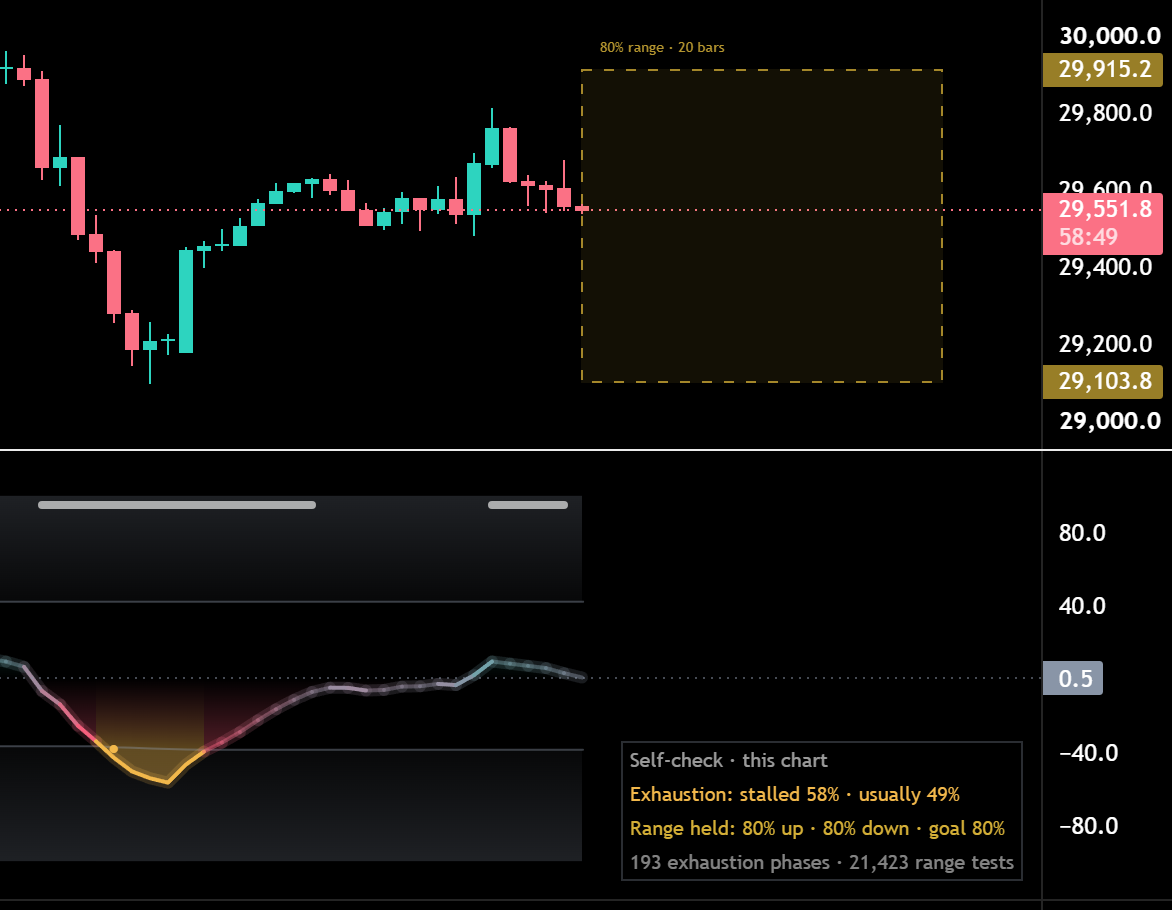Click "193 exhaustion phases · 21,423 range tests"

click(821, 862)
